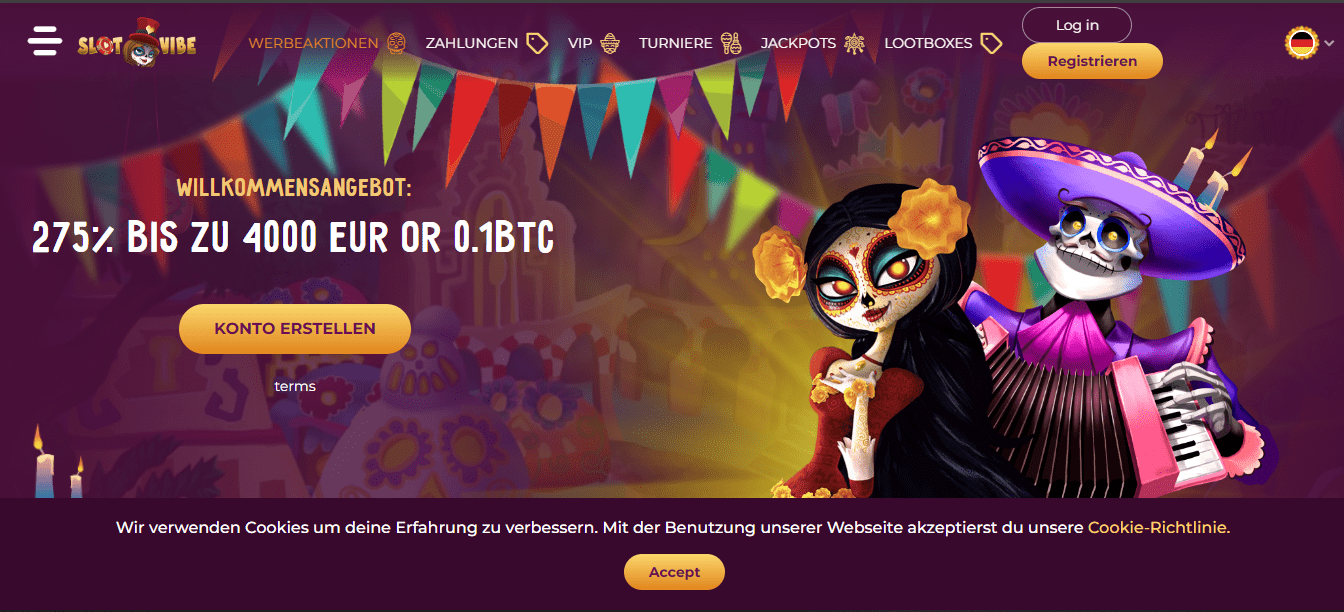1344x612 pixels.
Task: Click the Konto erstellen button
Action: pyautogui.click(x=295, y=328)
